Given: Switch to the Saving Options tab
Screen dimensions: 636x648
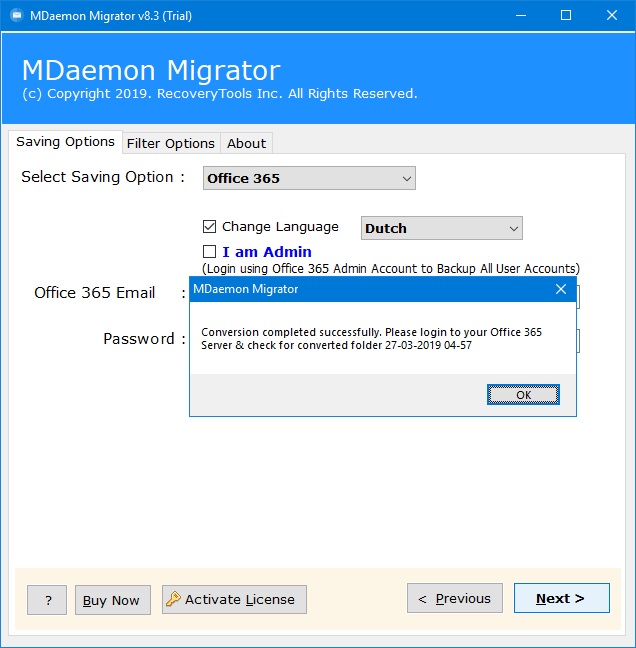Looking at the screenshot, I should pos(65,142).
